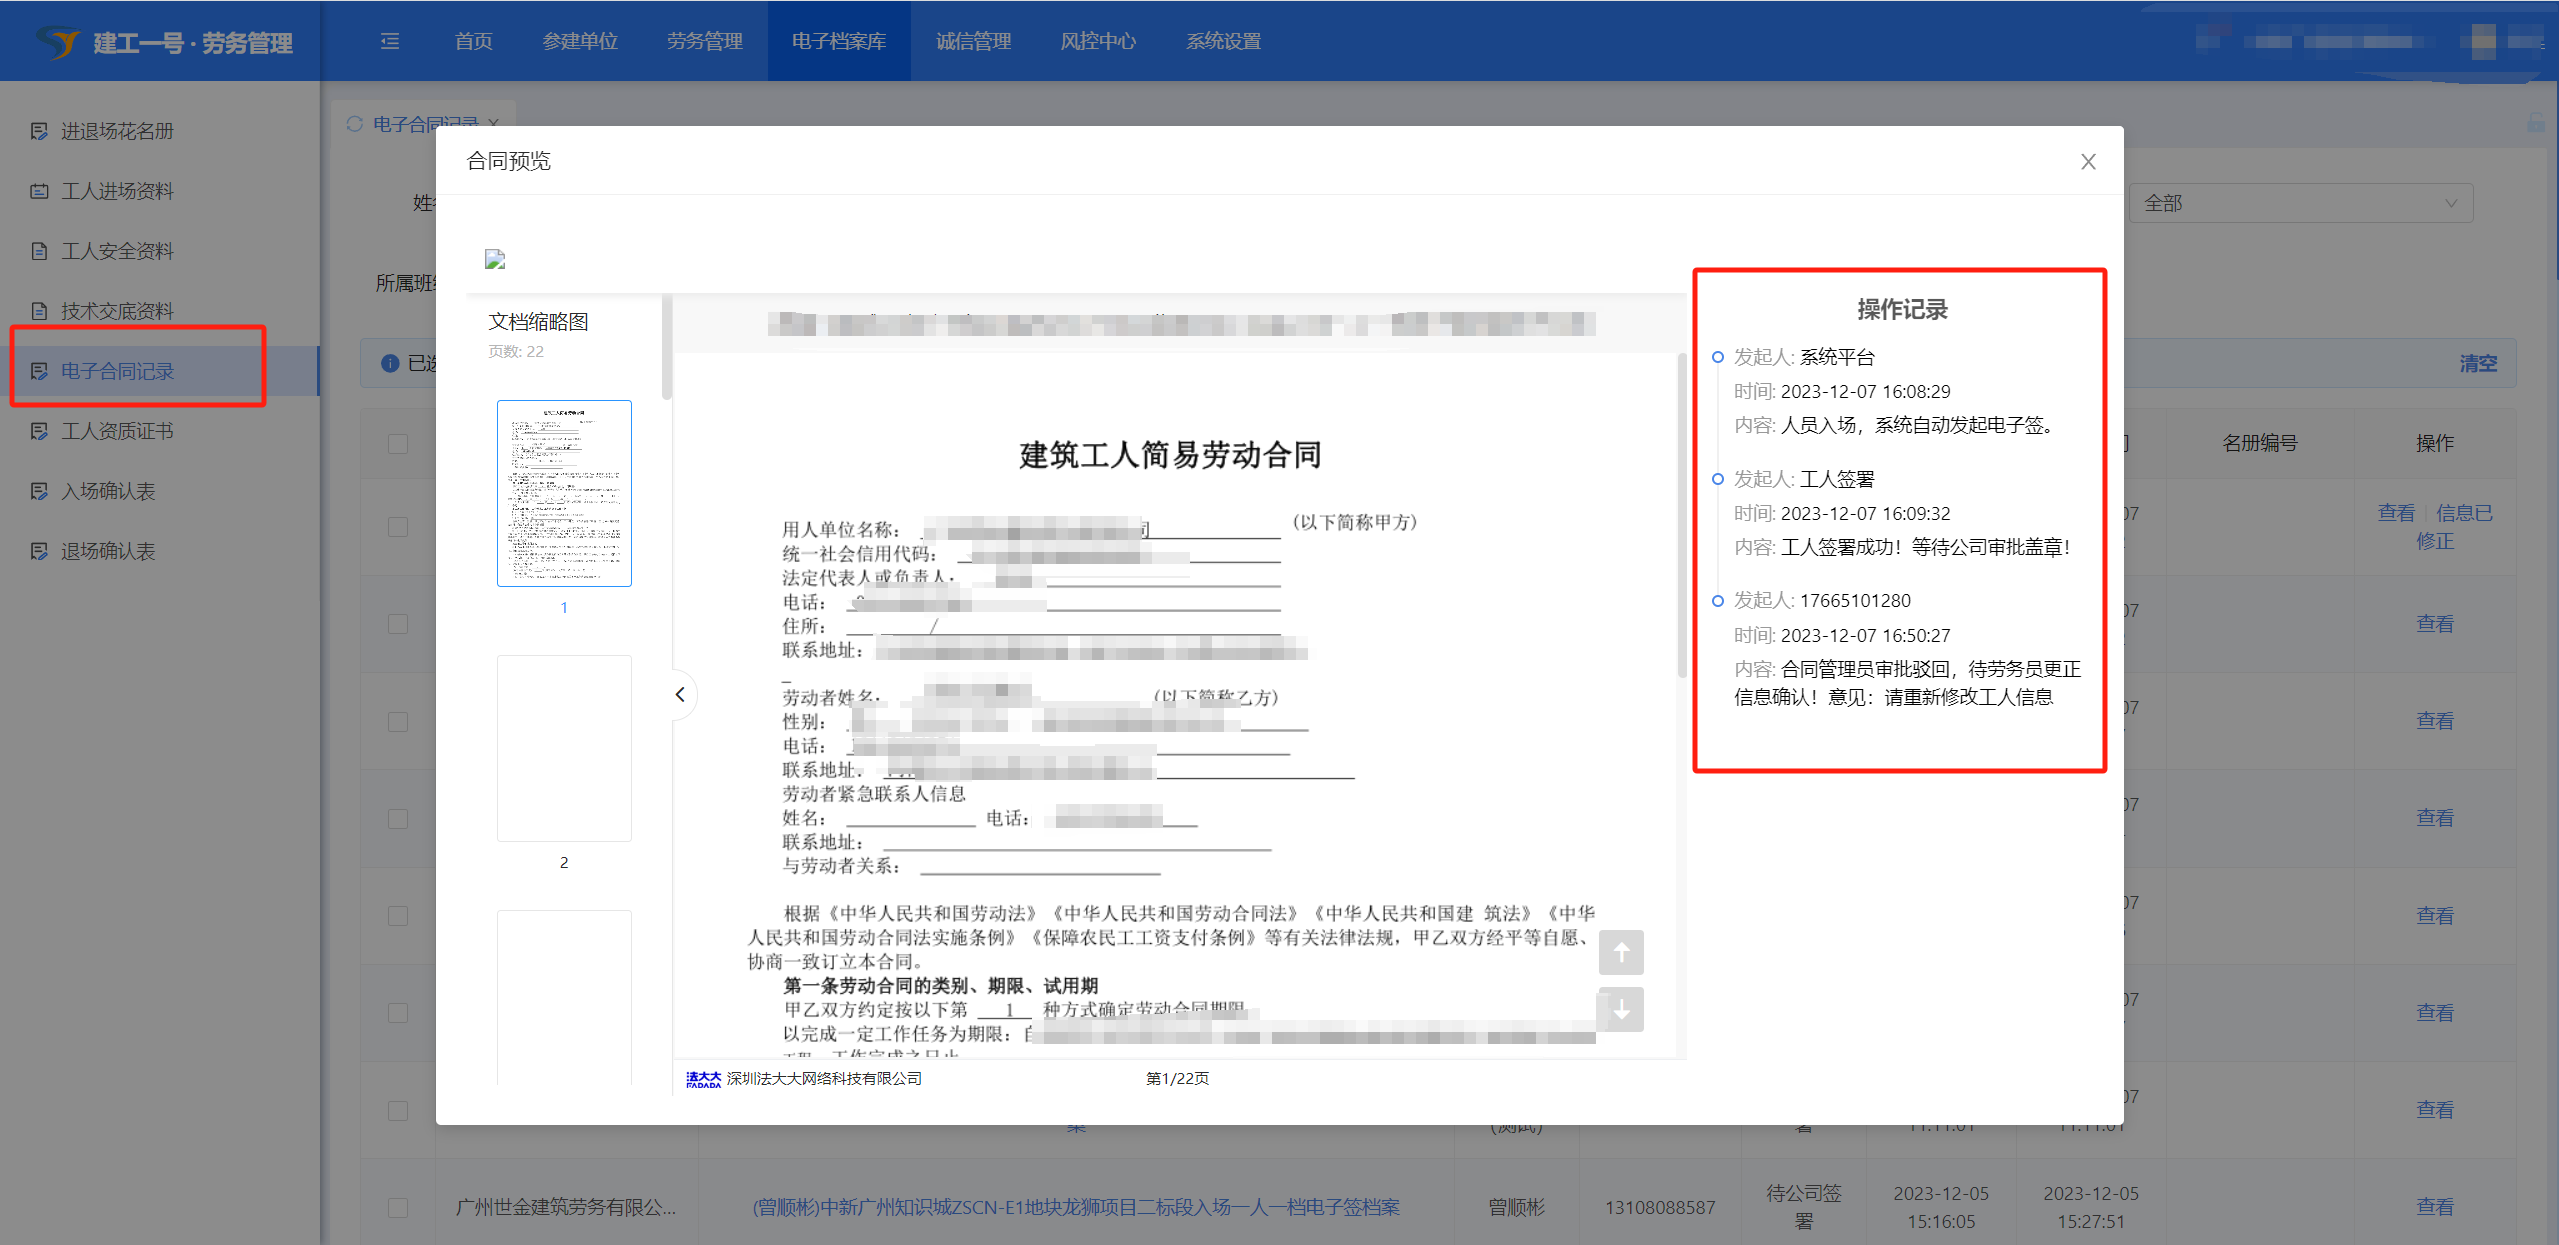
Task: Click the 建工一号 logo icon
Action: pos(57,42)
